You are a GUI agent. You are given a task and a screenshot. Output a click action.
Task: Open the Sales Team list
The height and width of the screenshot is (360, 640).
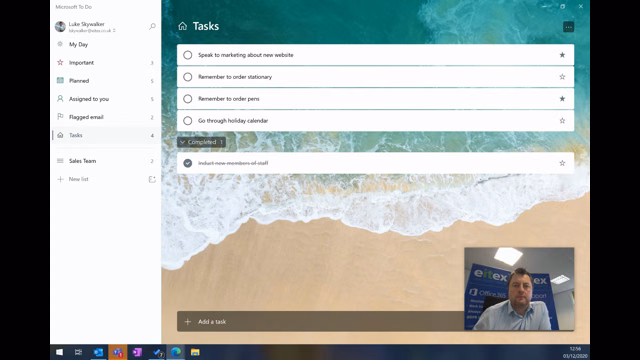[106, 161]
